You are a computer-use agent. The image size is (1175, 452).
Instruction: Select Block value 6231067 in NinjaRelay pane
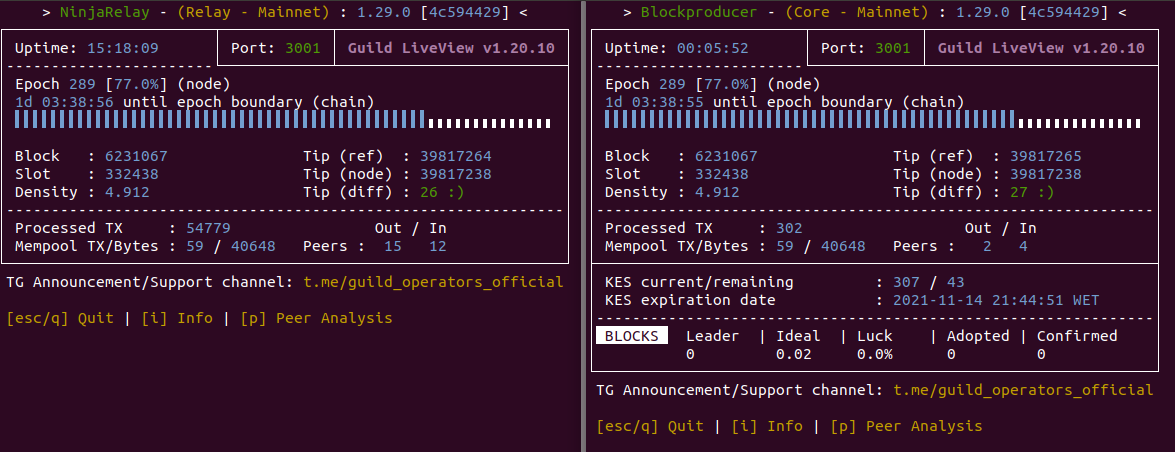(x=136, y=156)
